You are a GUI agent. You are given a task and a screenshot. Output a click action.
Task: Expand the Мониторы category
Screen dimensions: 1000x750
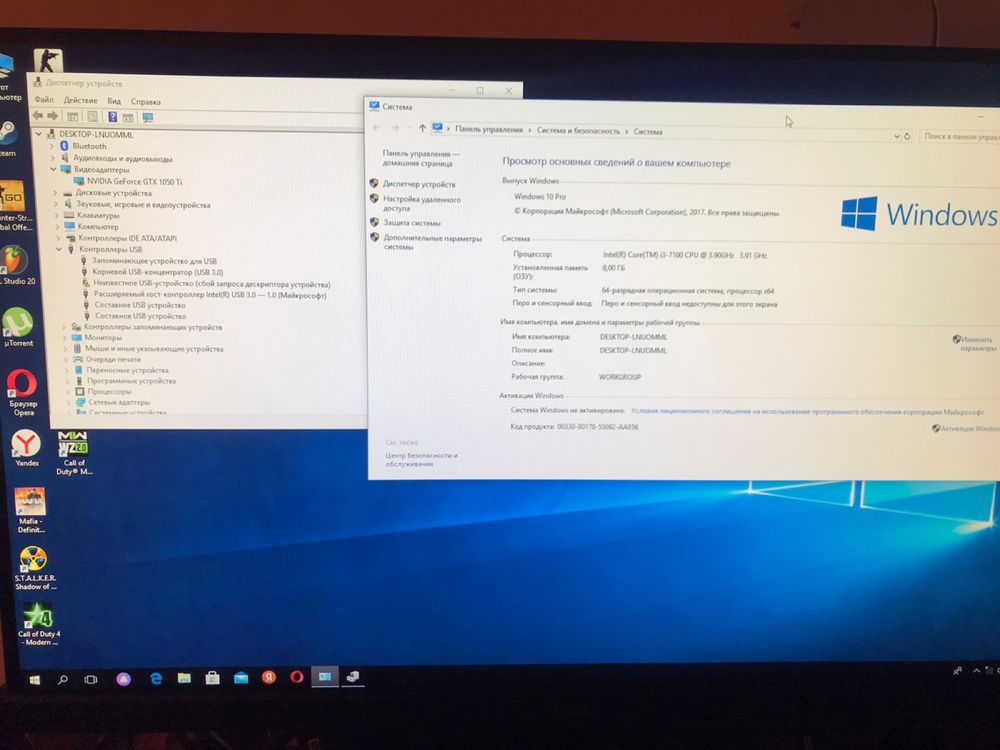pyautogui.click(x=63, y=337)
